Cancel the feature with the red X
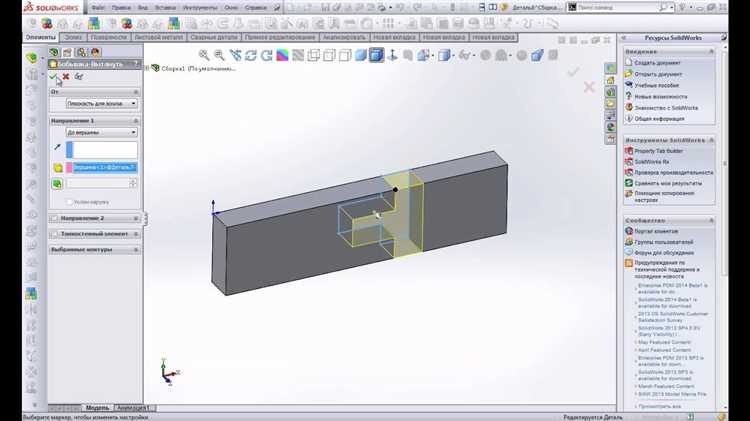 pyautogui.click(x=66, y=77)
